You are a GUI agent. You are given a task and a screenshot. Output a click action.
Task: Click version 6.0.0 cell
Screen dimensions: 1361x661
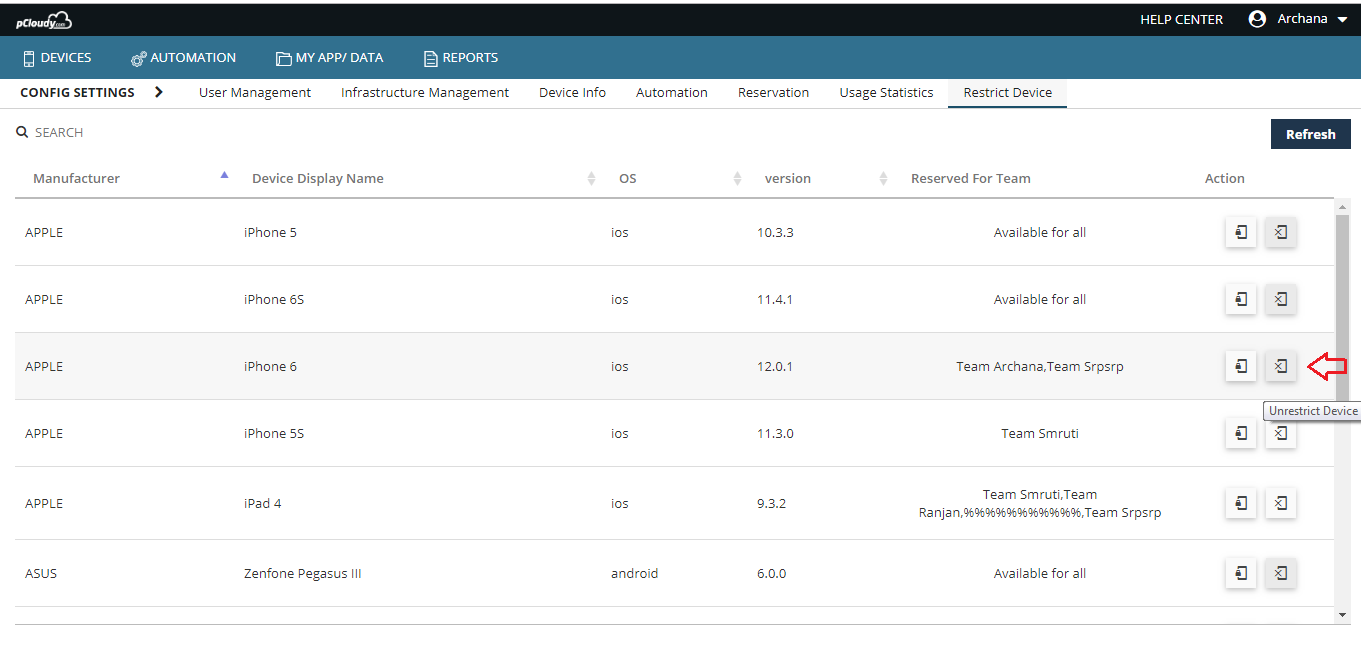[771, 573]
